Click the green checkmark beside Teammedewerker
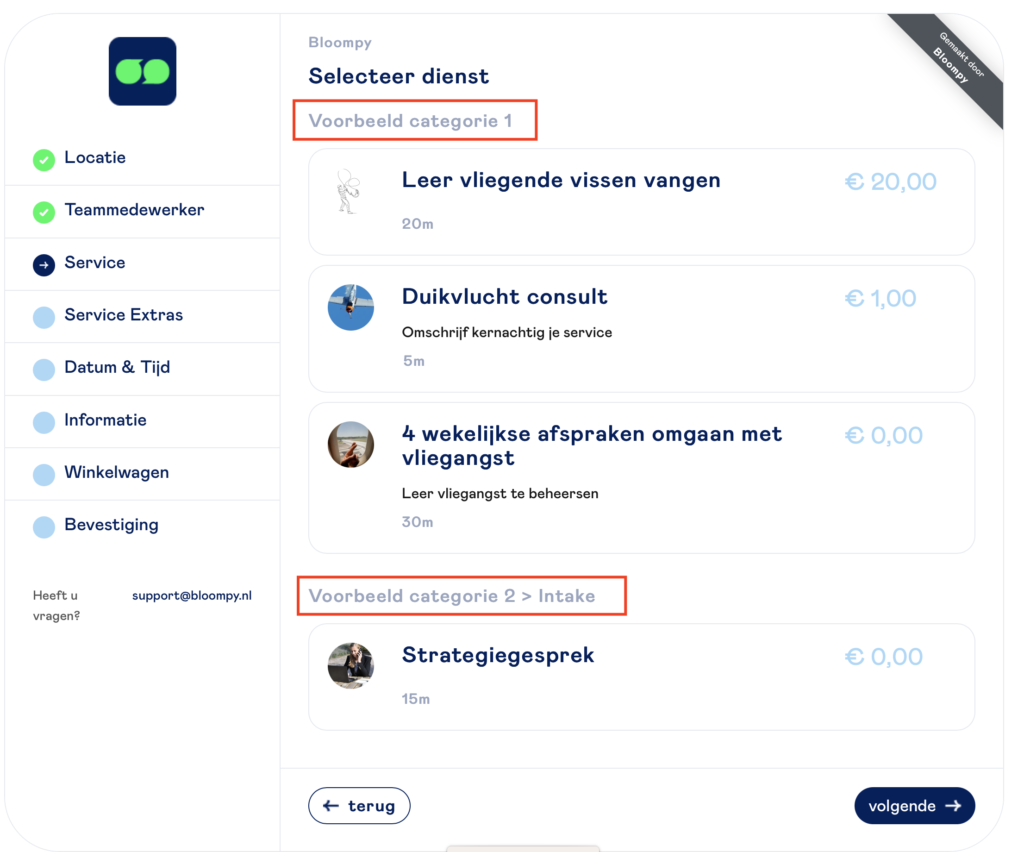The width and height of the screenshot is (1024, 852). [x=44, y=212]
